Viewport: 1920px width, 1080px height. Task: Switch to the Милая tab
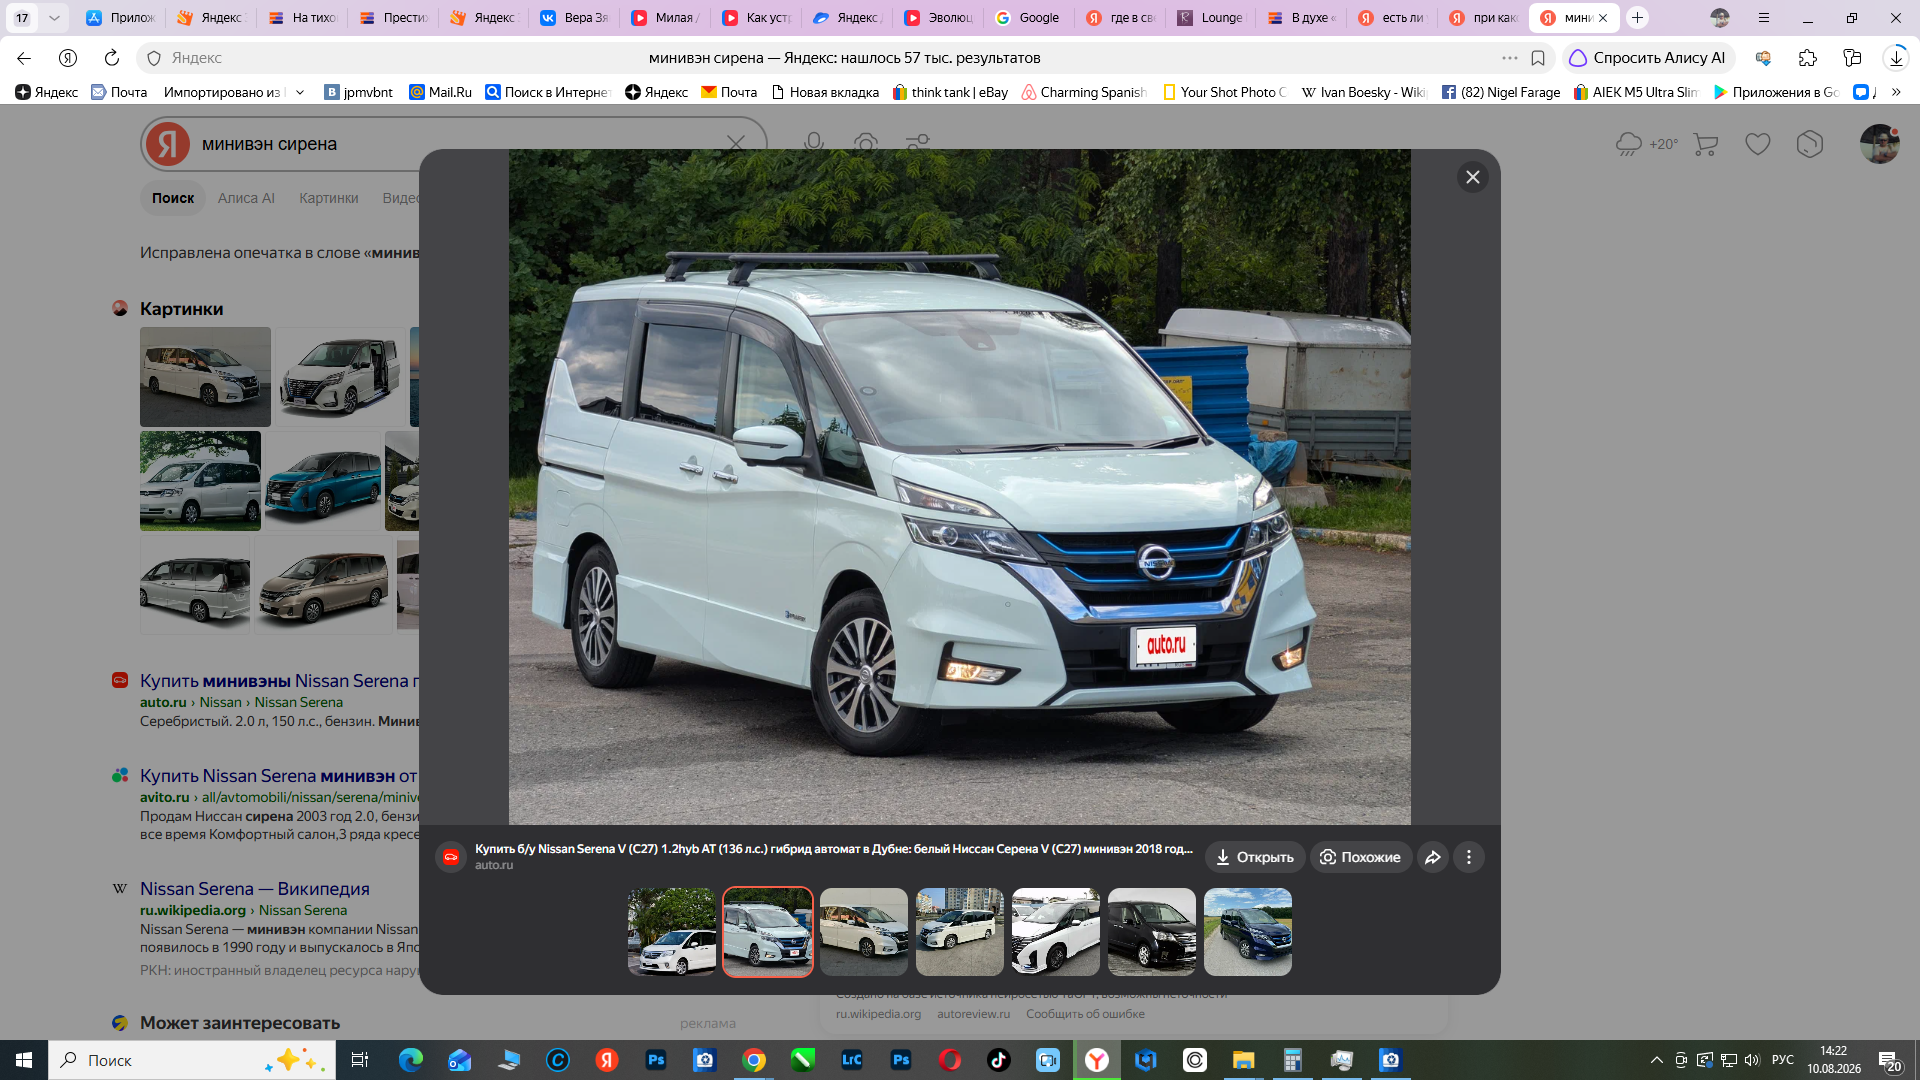[x=665, y=18]
